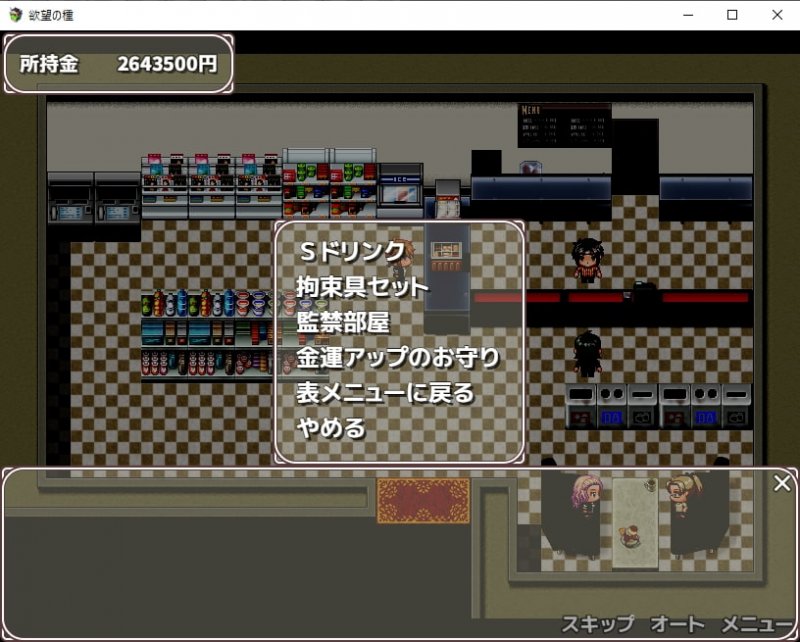Click the 所持金 money display box
Viewport: 800px width, 642px height.
[119, 64]
